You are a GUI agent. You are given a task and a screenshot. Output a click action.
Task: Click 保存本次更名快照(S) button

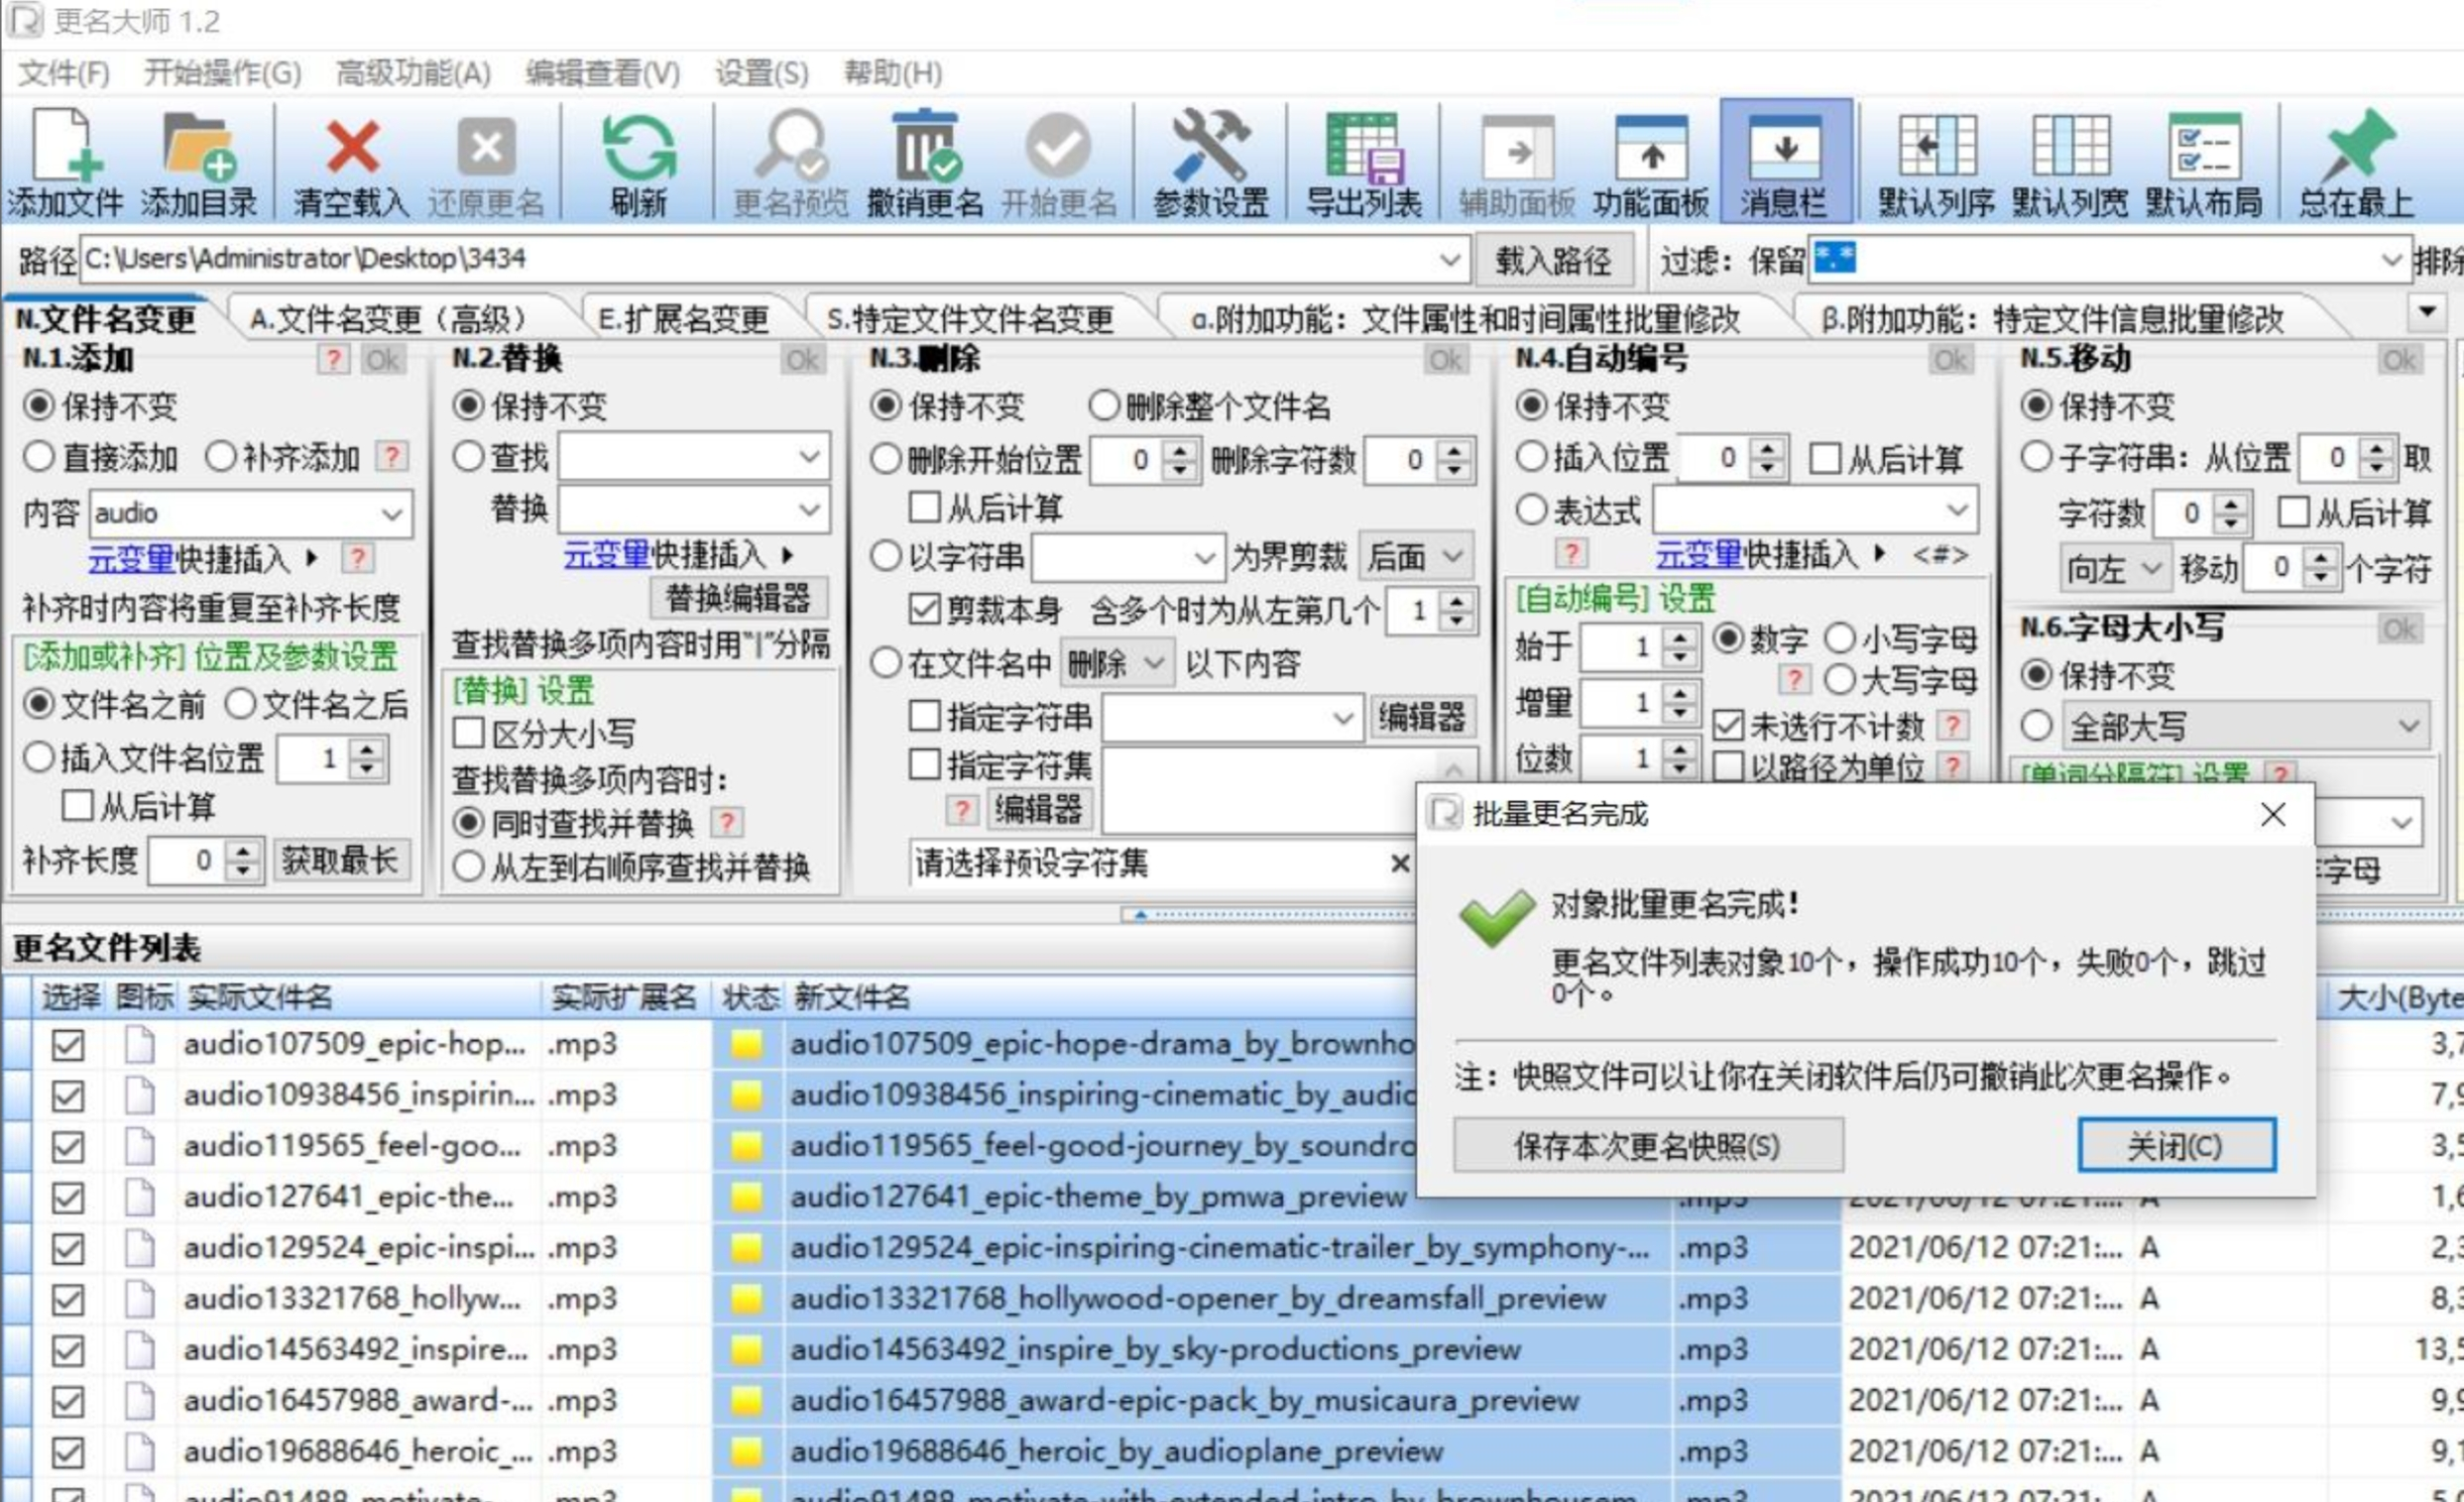coord(1647,1145)
